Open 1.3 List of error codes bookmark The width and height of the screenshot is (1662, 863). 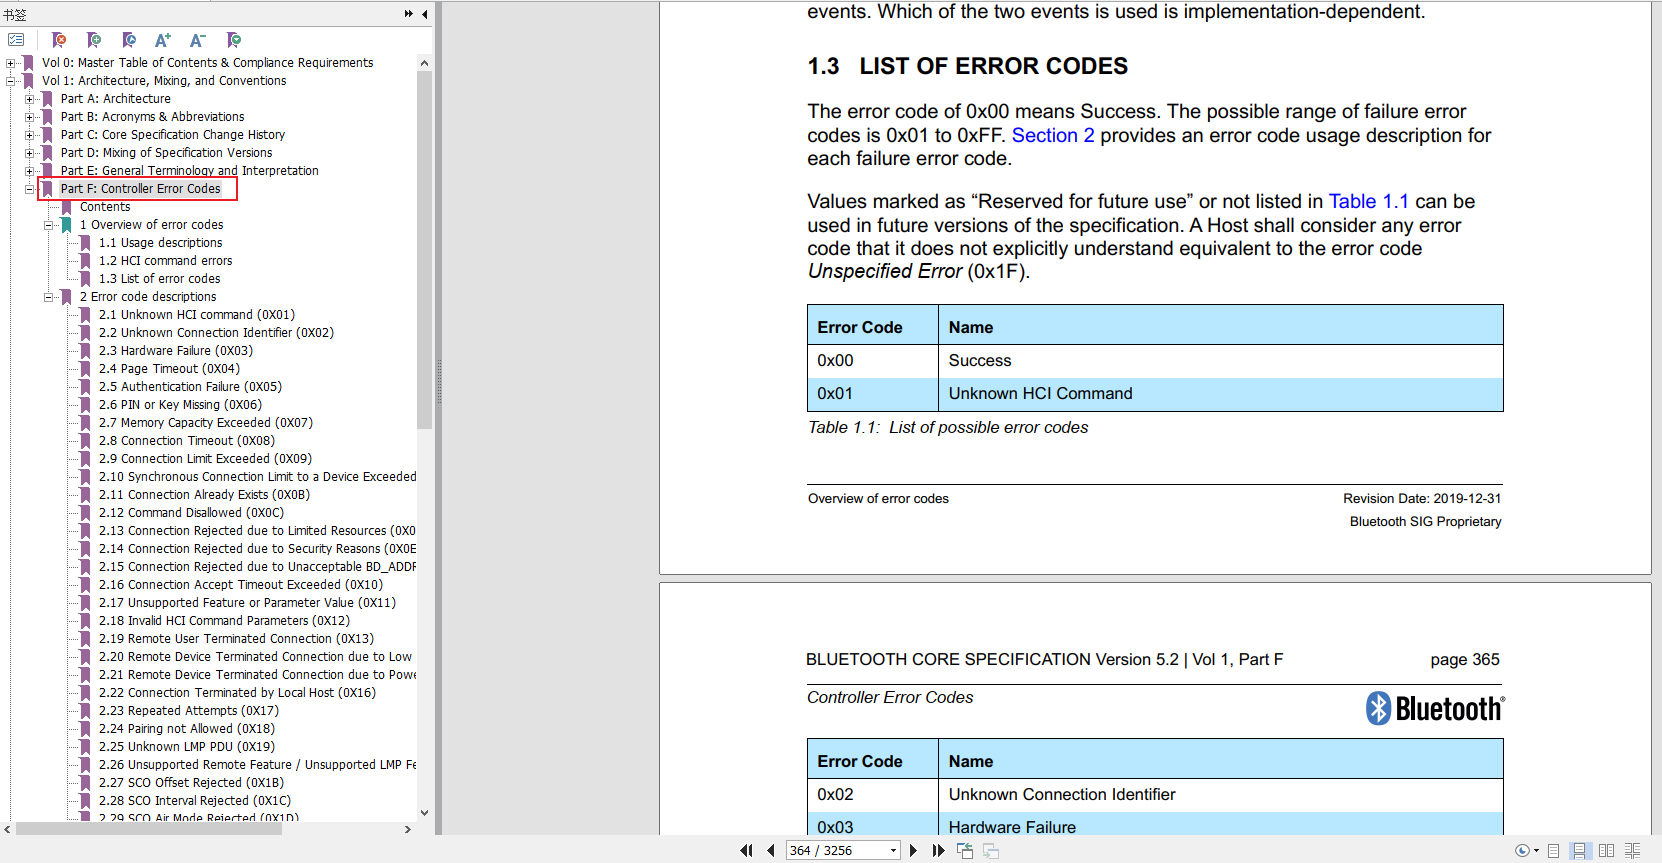(159, 279)
